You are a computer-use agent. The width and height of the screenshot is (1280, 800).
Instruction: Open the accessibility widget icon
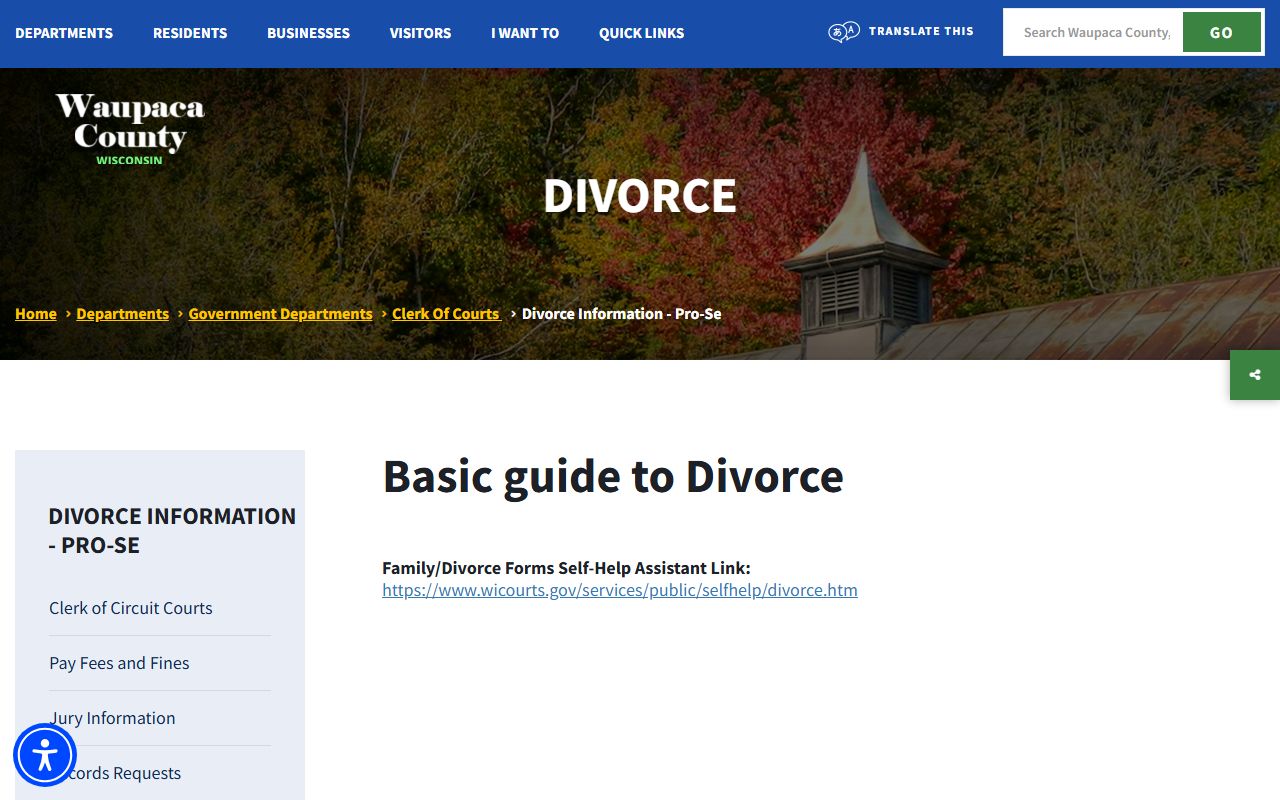click(45, 755)
